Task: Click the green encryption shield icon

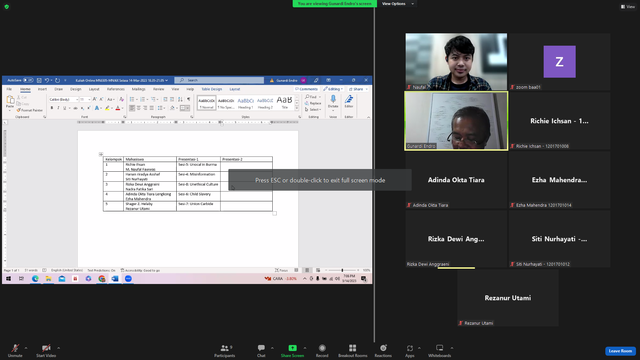Action: tap(7, 7)
